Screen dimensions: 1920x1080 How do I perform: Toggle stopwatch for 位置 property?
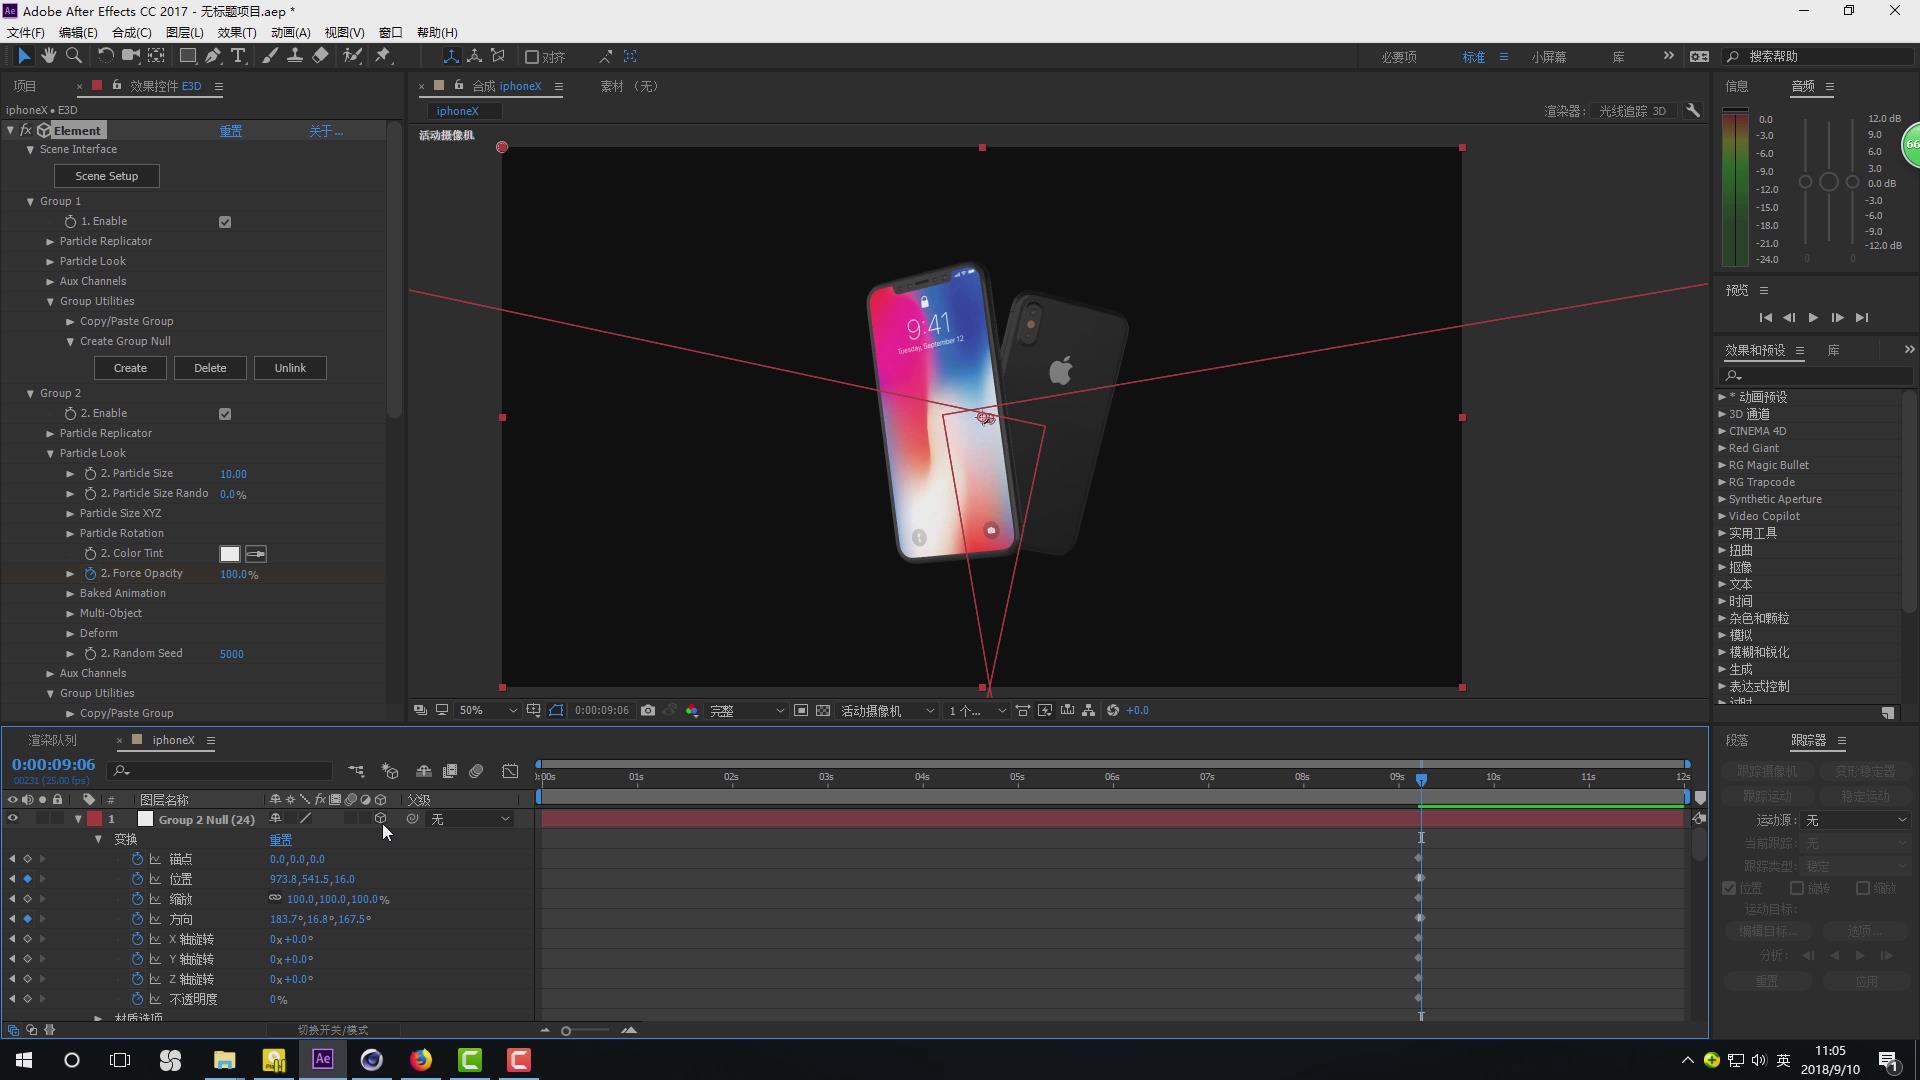click(137, 879)
